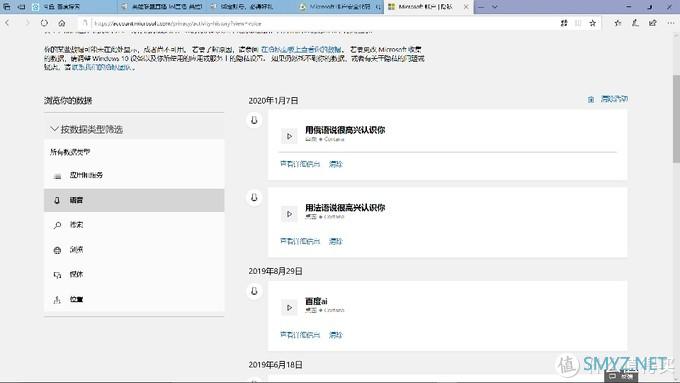Click the magnifier icon of 搜索 filter
The width and height of the screenshot is (680, 383).
click(x=57, y=225)
